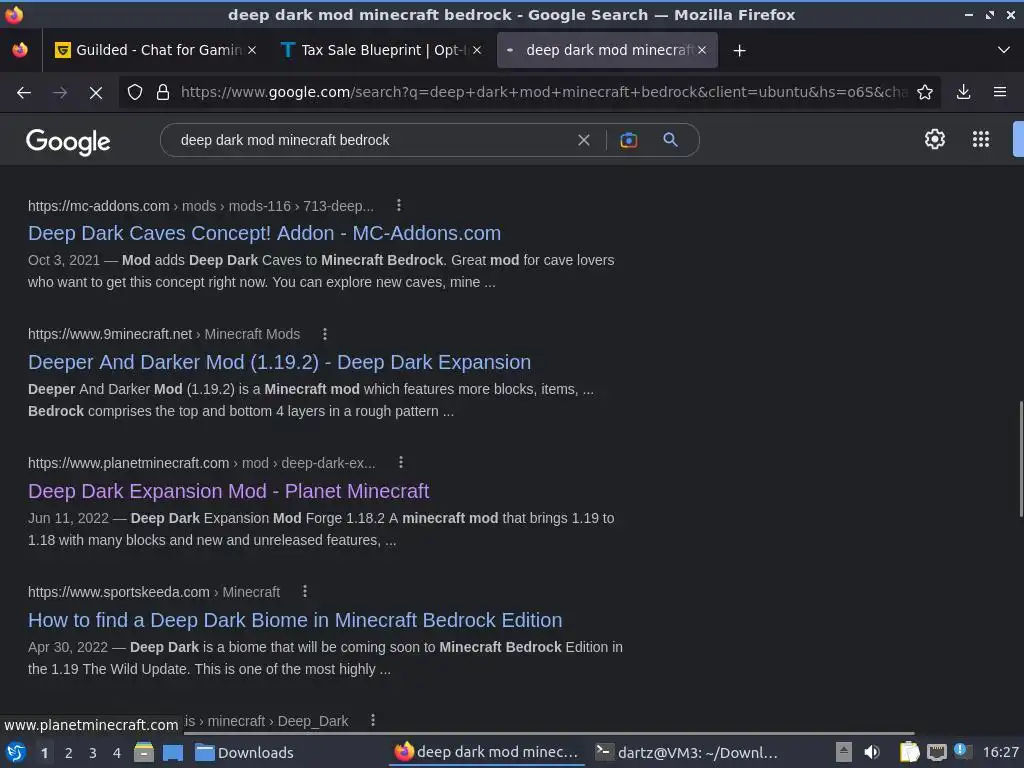Click the page vertical scrollbar
The image size is (1024, 768).
pos(1021,459)
